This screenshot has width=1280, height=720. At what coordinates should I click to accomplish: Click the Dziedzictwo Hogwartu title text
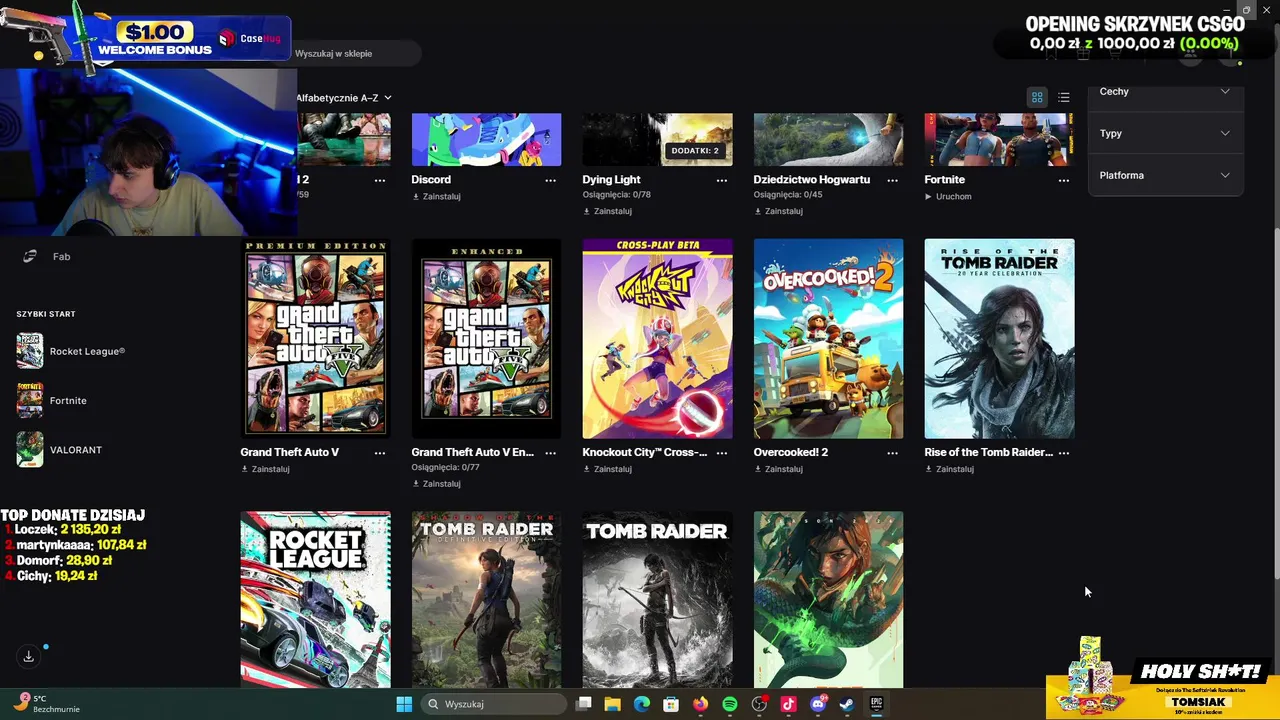coord(812,180)
